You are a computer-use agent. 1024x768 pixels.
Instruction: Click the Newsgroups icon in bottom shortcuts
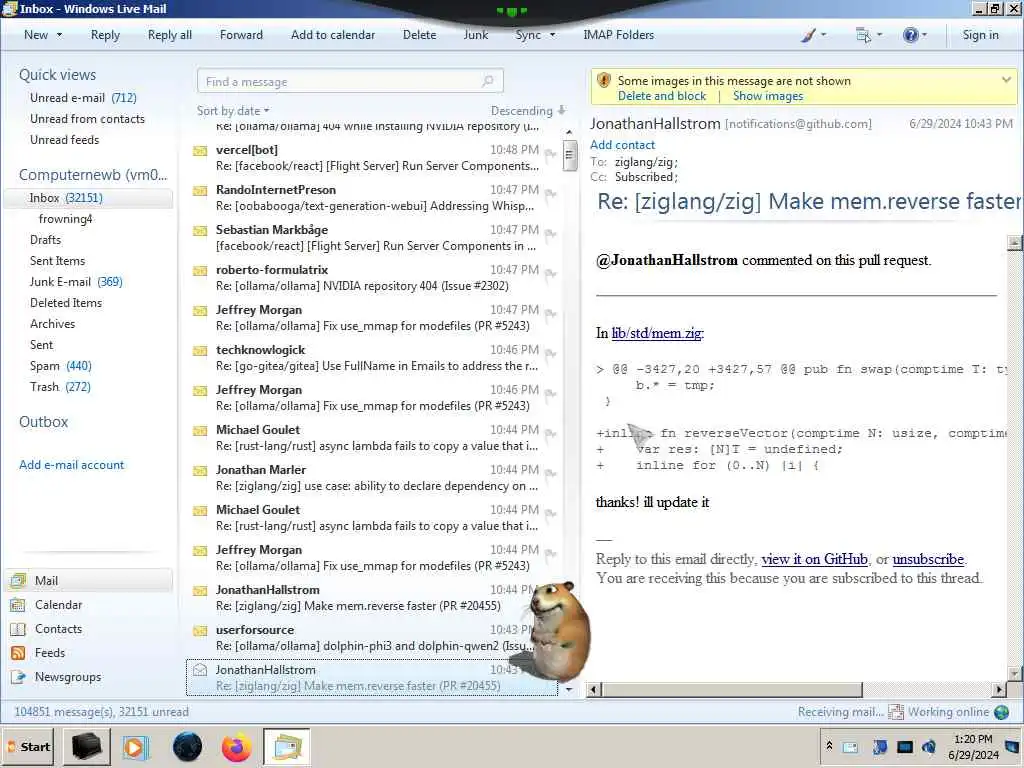(18, 677)
